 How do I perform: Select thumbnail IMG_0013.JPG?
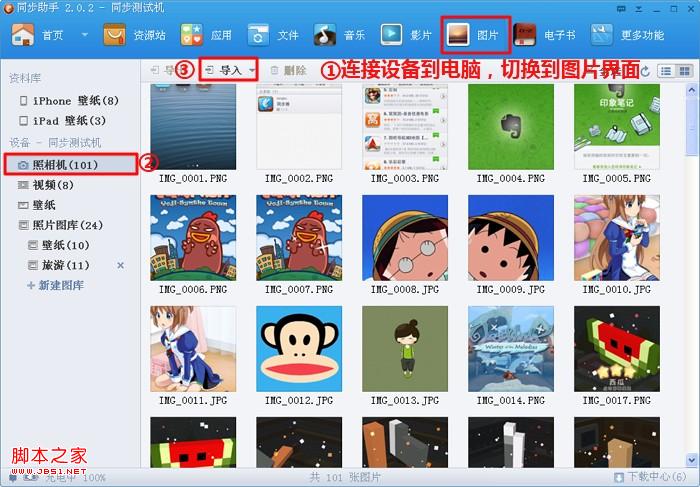point(405,349)
